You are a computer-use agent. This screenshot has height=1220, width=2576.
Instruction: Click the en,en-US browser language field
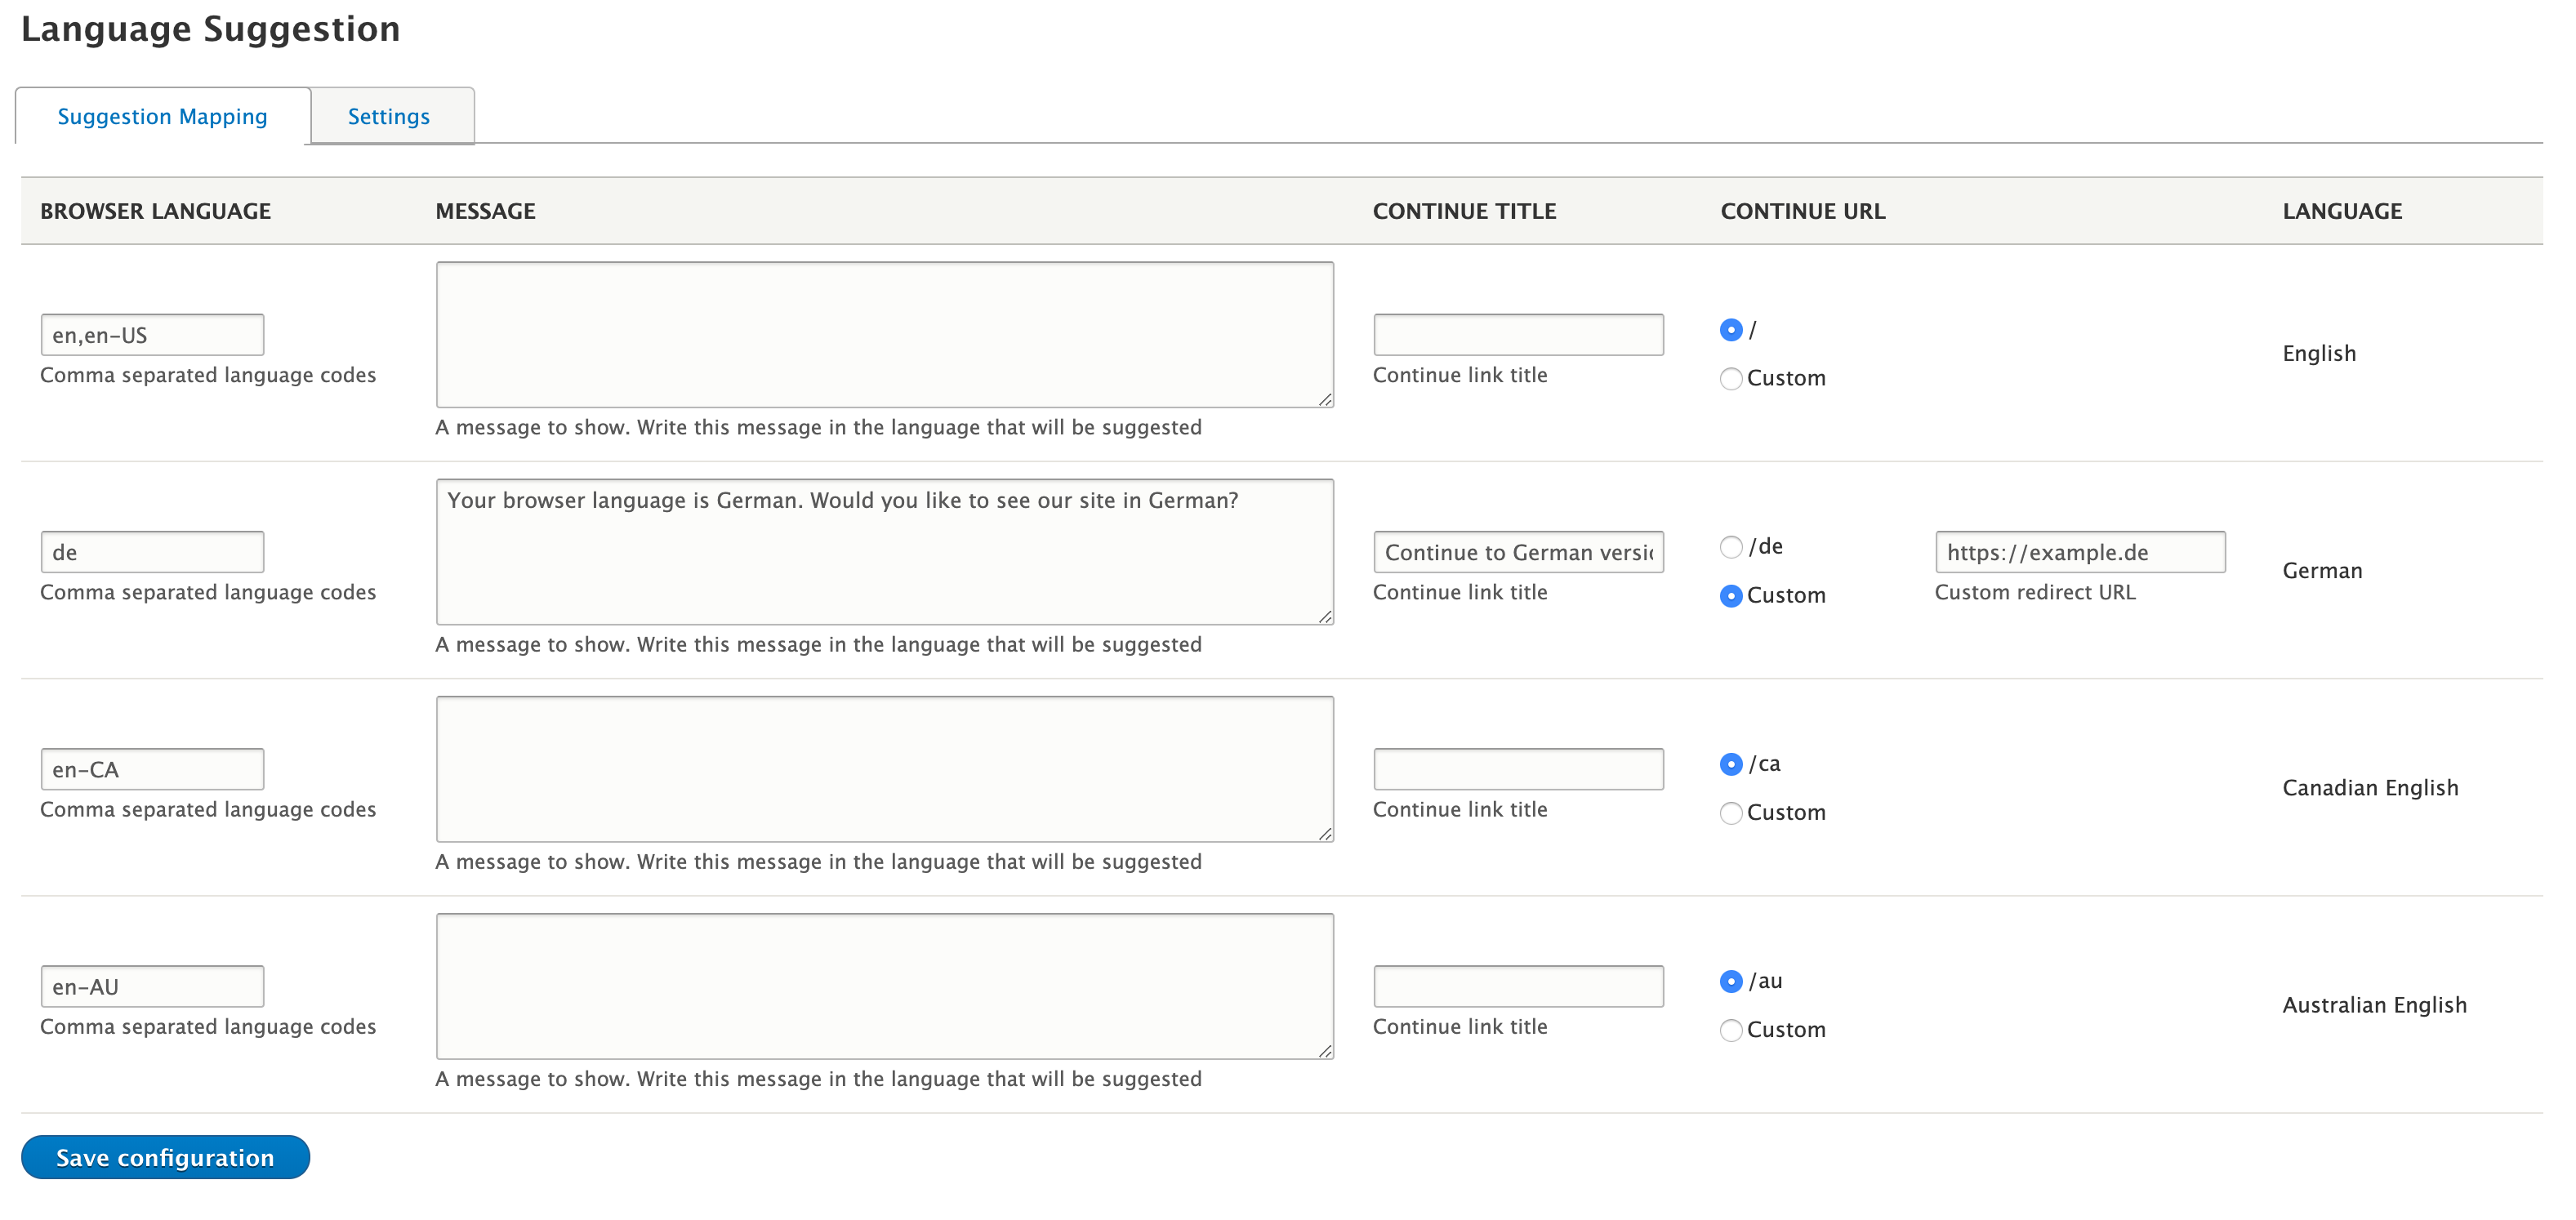pos(151,334)
